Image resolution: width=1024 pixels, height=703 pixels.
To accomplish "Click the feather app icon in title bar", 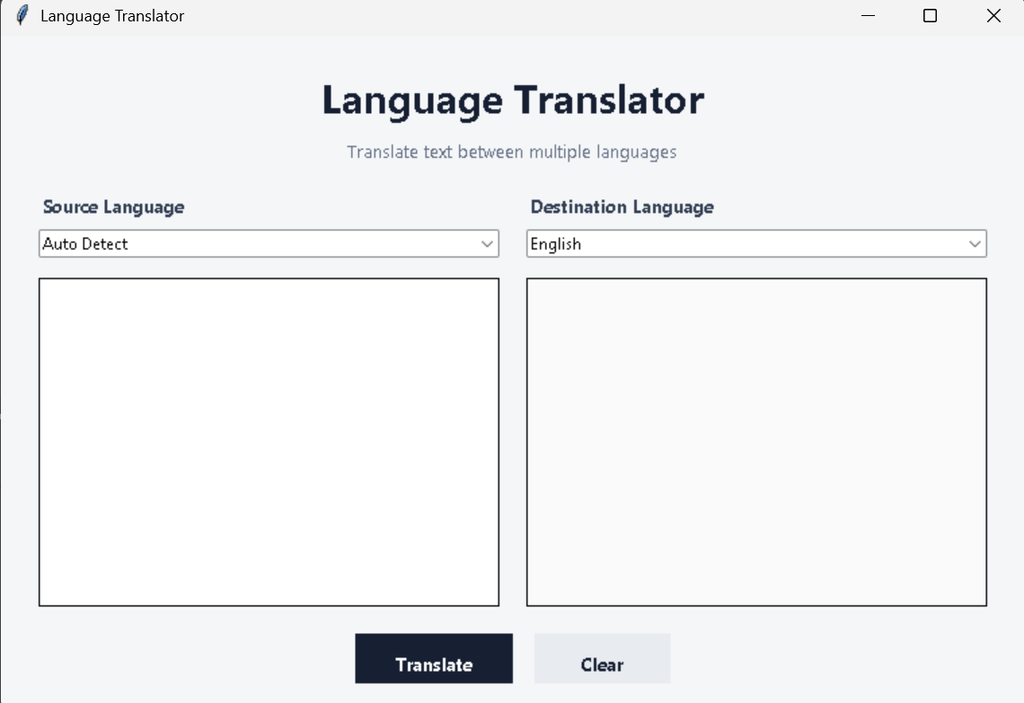I will [22, 15].
